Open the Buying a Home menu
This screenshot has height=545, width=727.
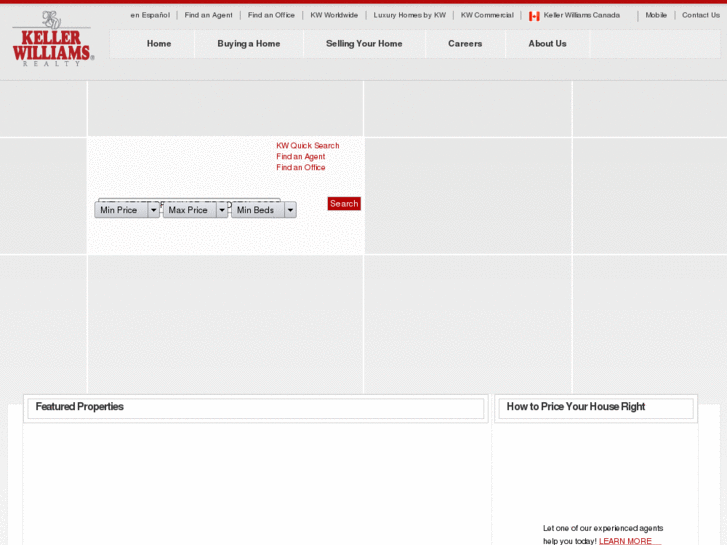pos(249,44)
